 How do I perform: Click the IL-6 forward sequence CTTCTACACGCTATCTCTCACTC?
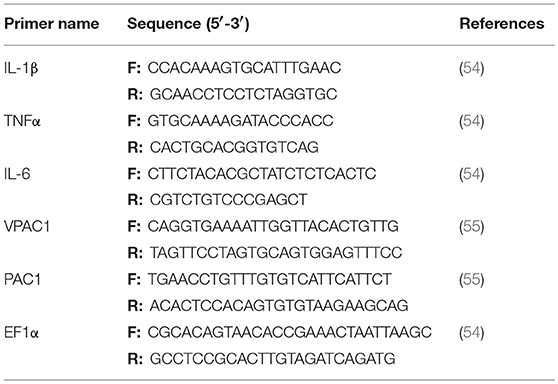262,174
